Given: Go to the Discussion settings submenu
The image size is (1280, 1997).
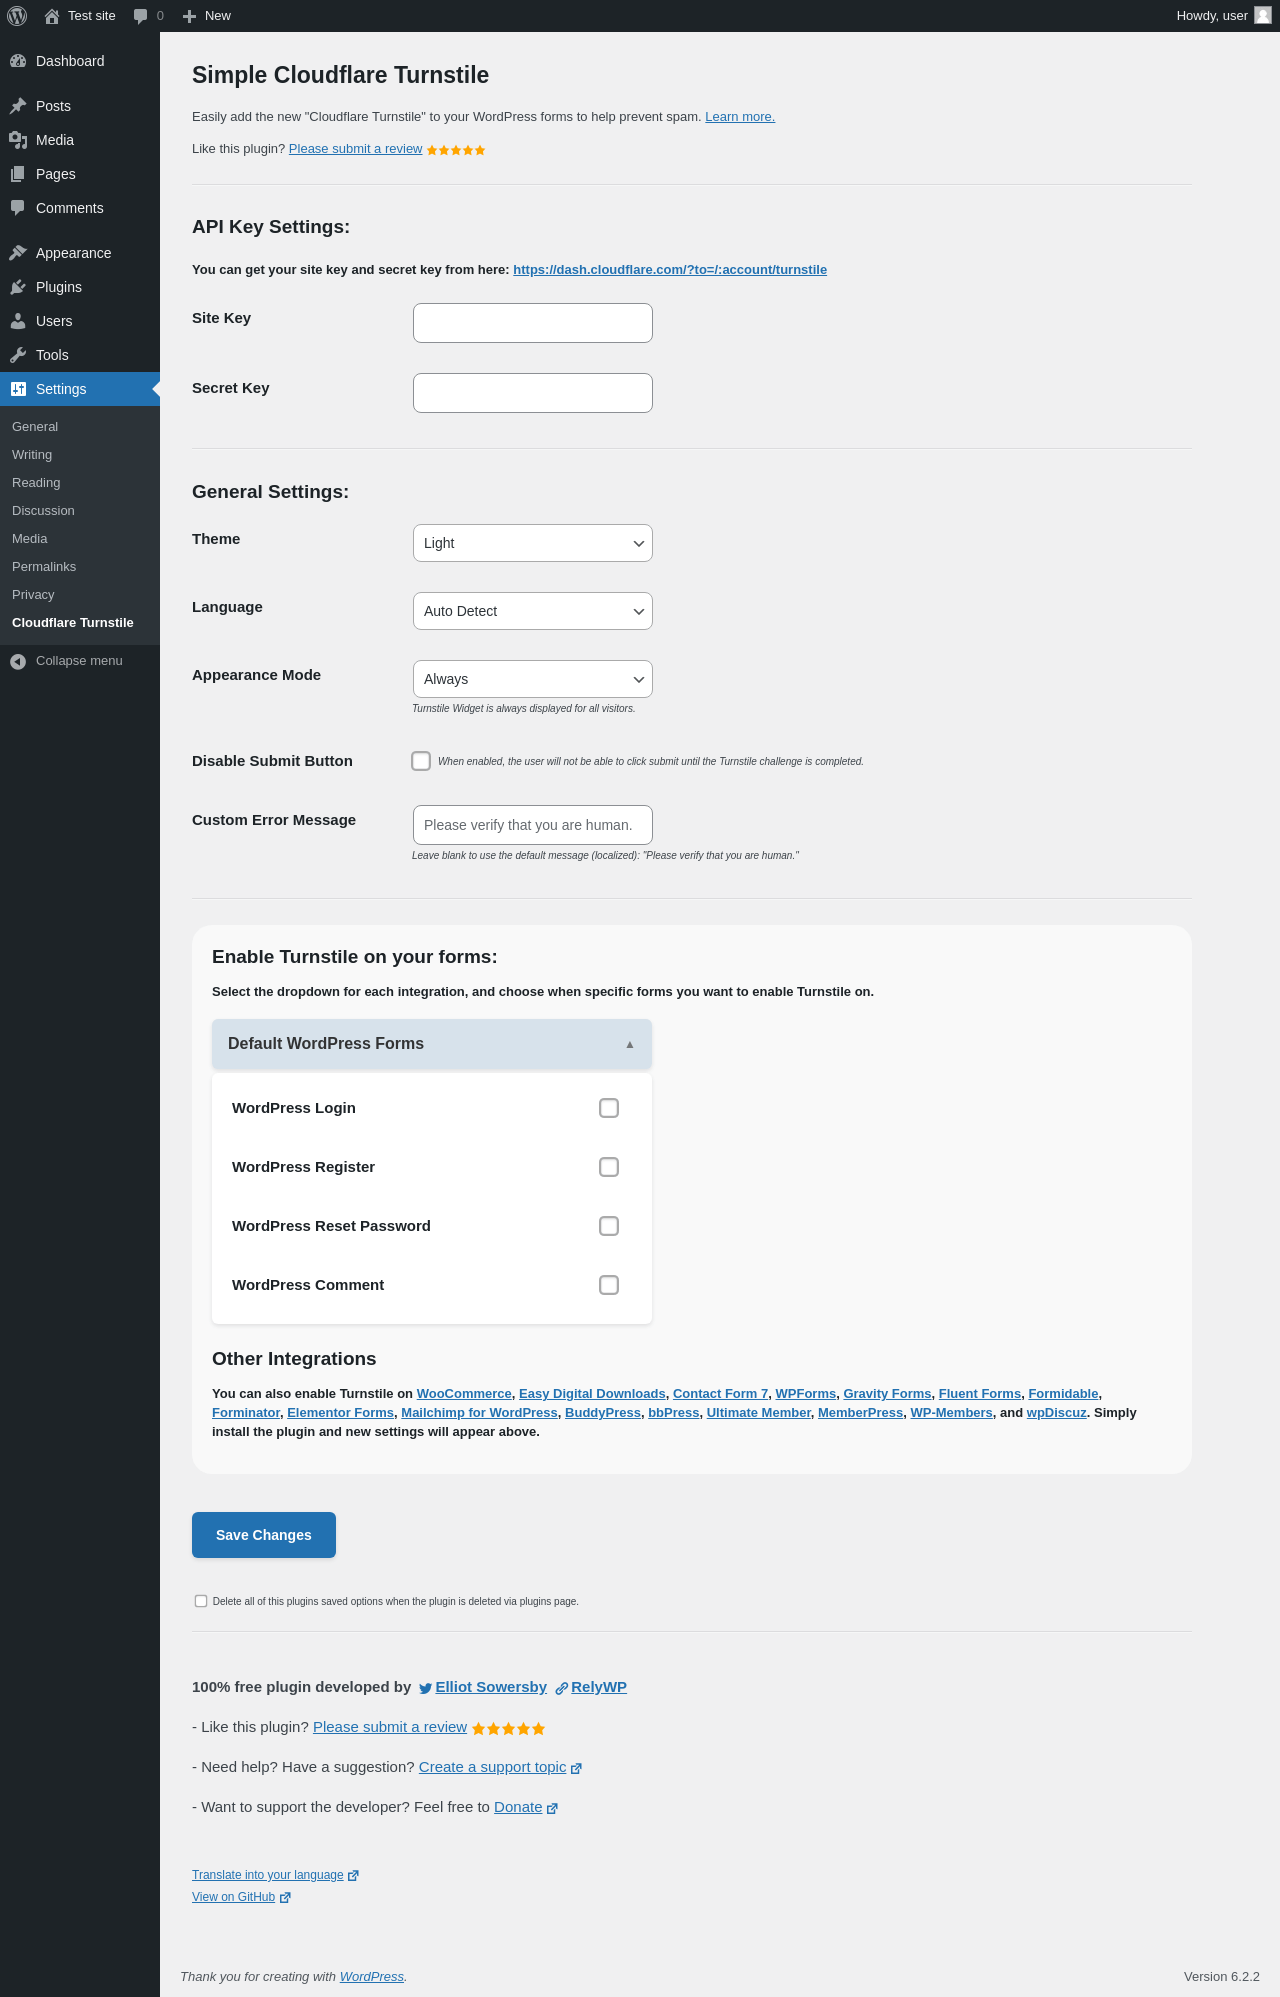Looking at the screenshot, I should [x=43, y=511].
